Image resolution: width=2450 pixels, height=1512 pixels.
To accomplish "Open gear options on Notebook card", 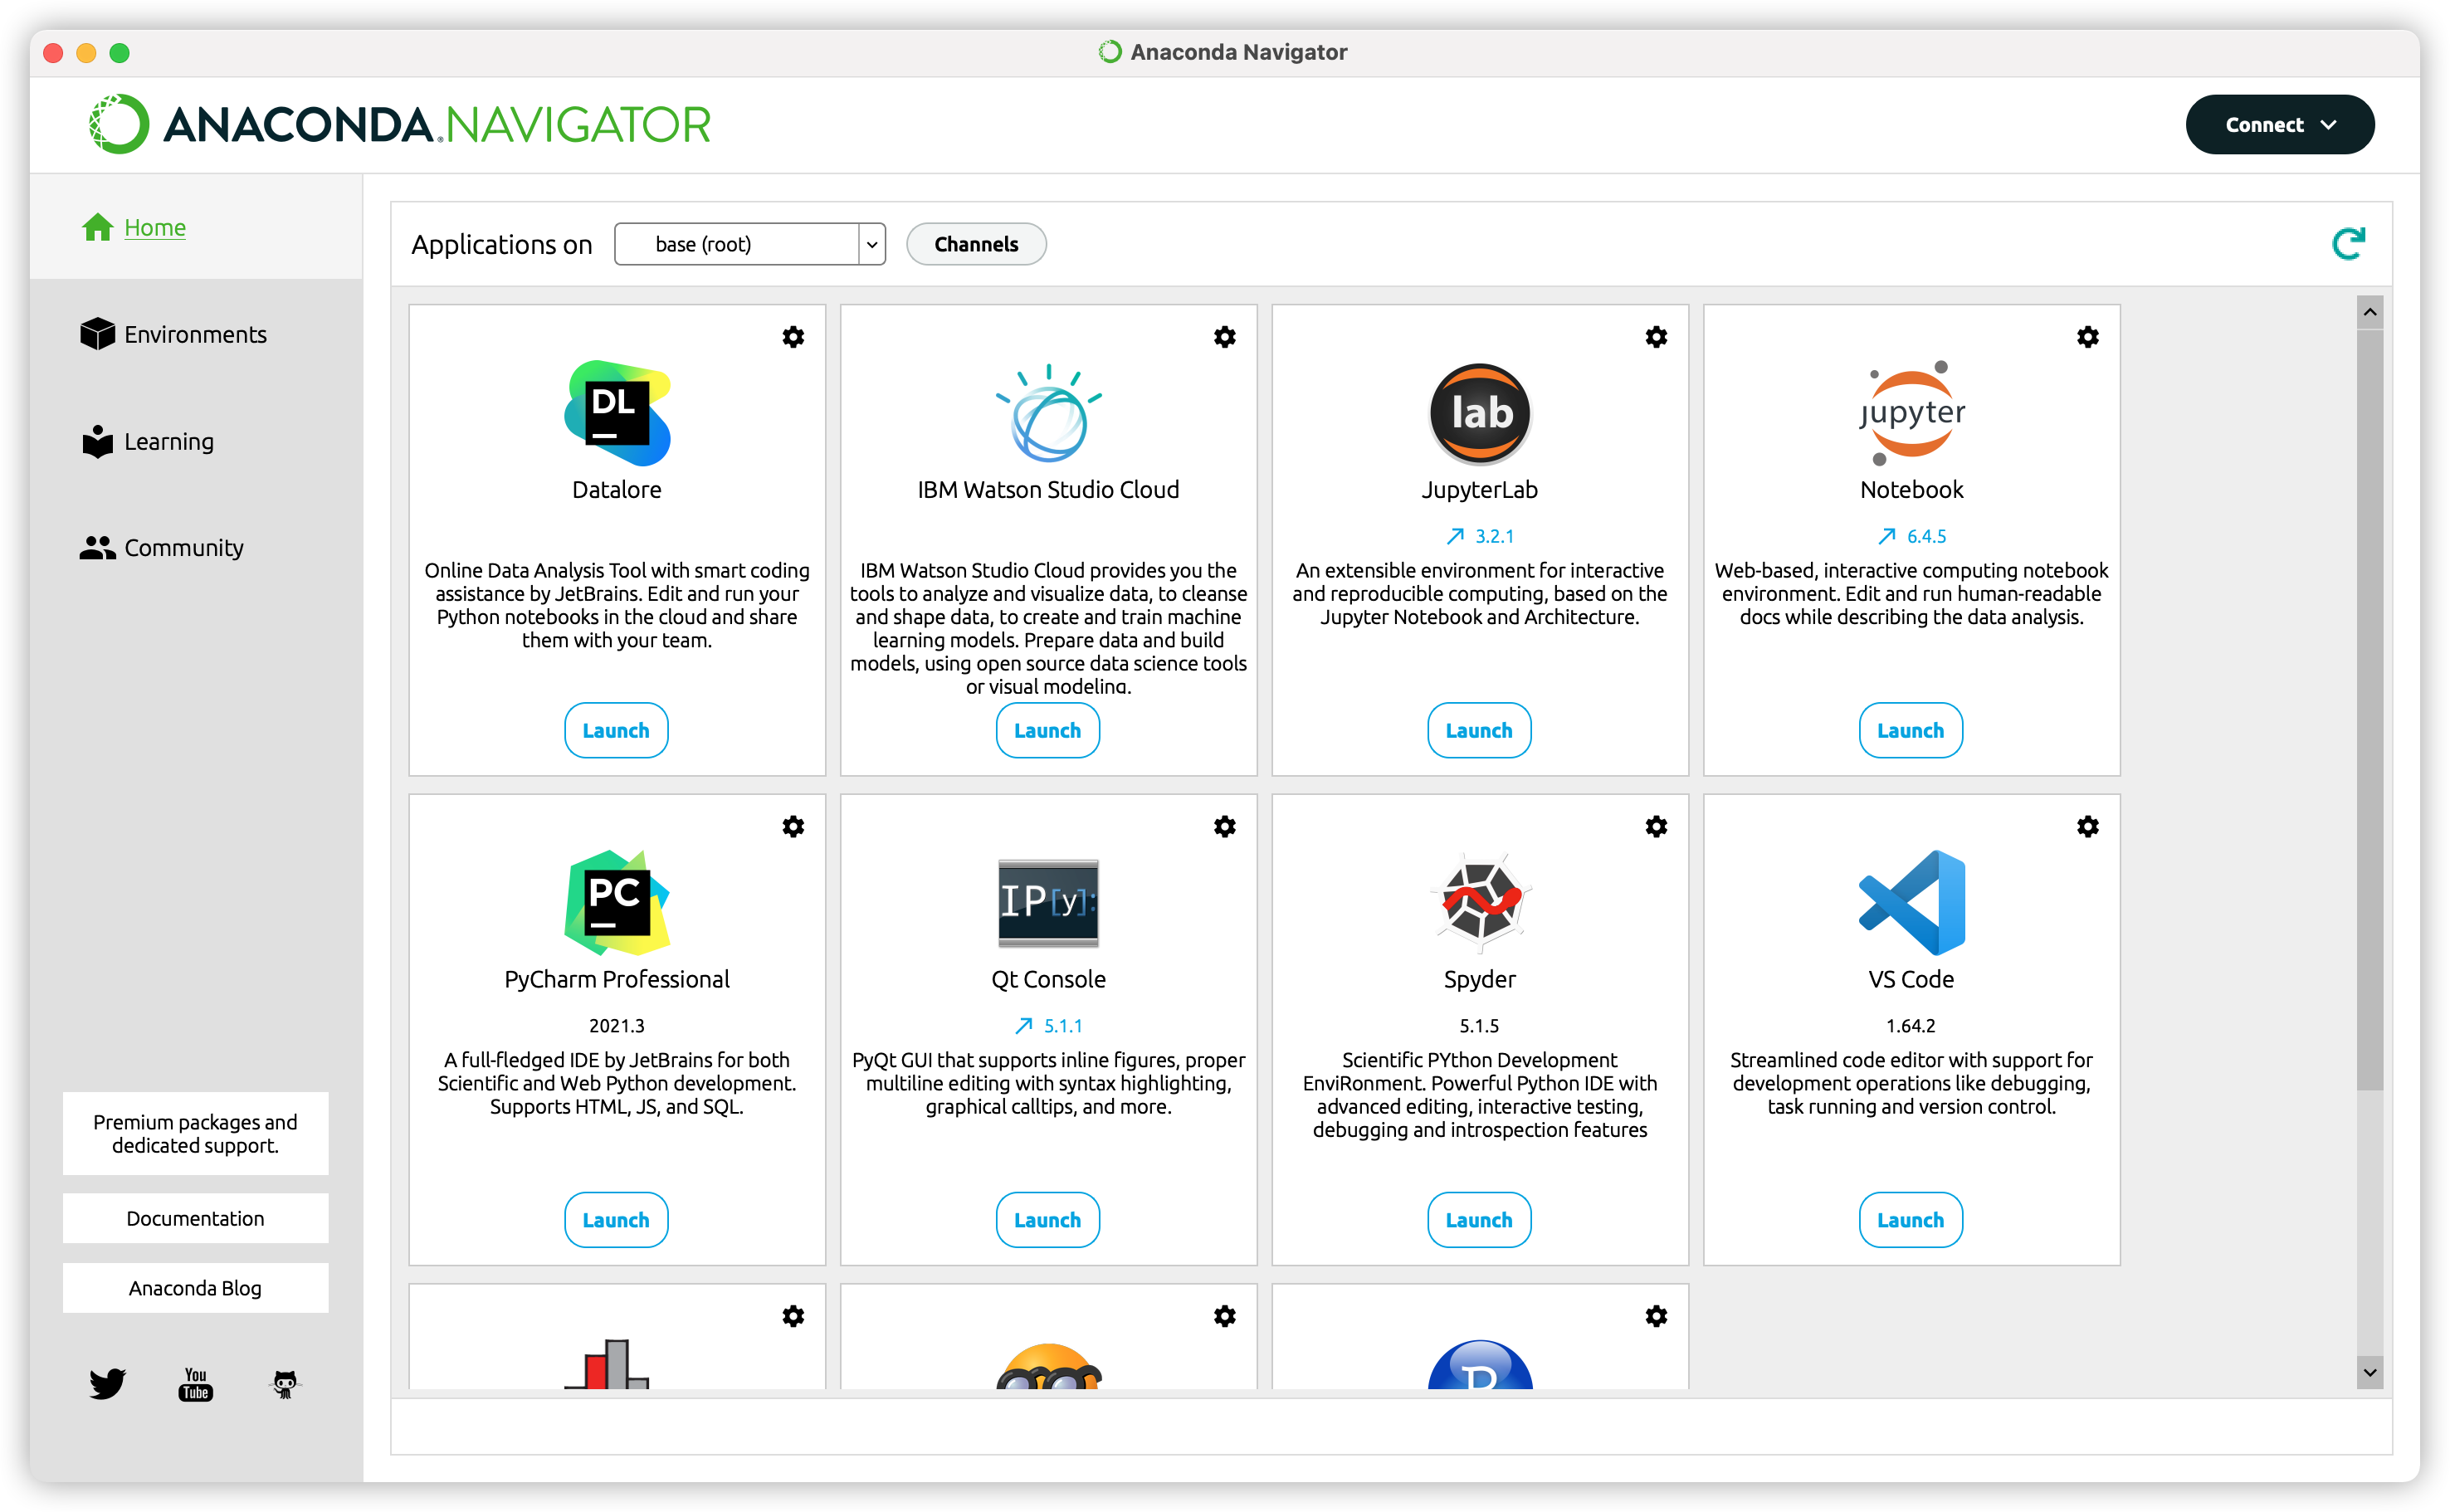I will click(2087, 337).
